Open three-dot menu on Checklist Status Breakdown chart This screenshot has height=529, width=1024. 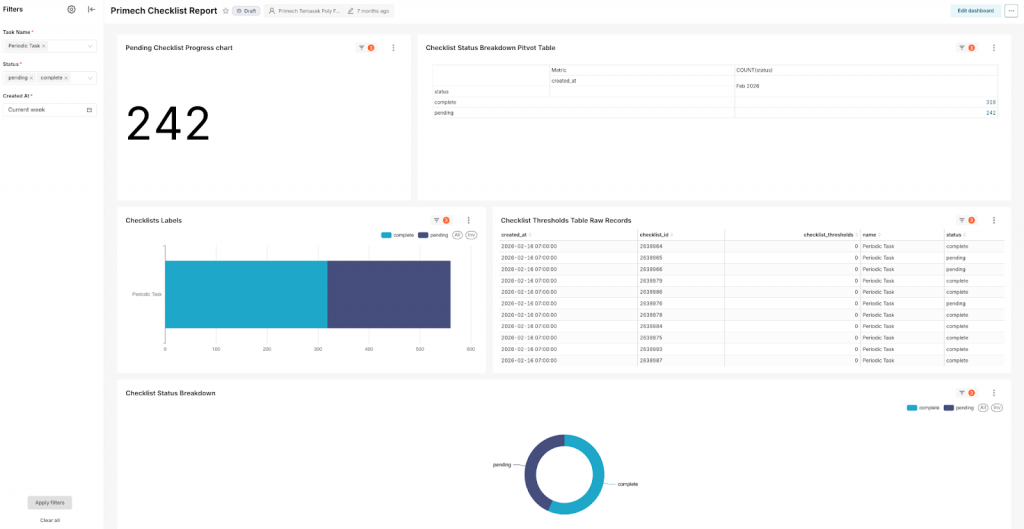click(x=993, y=393)
